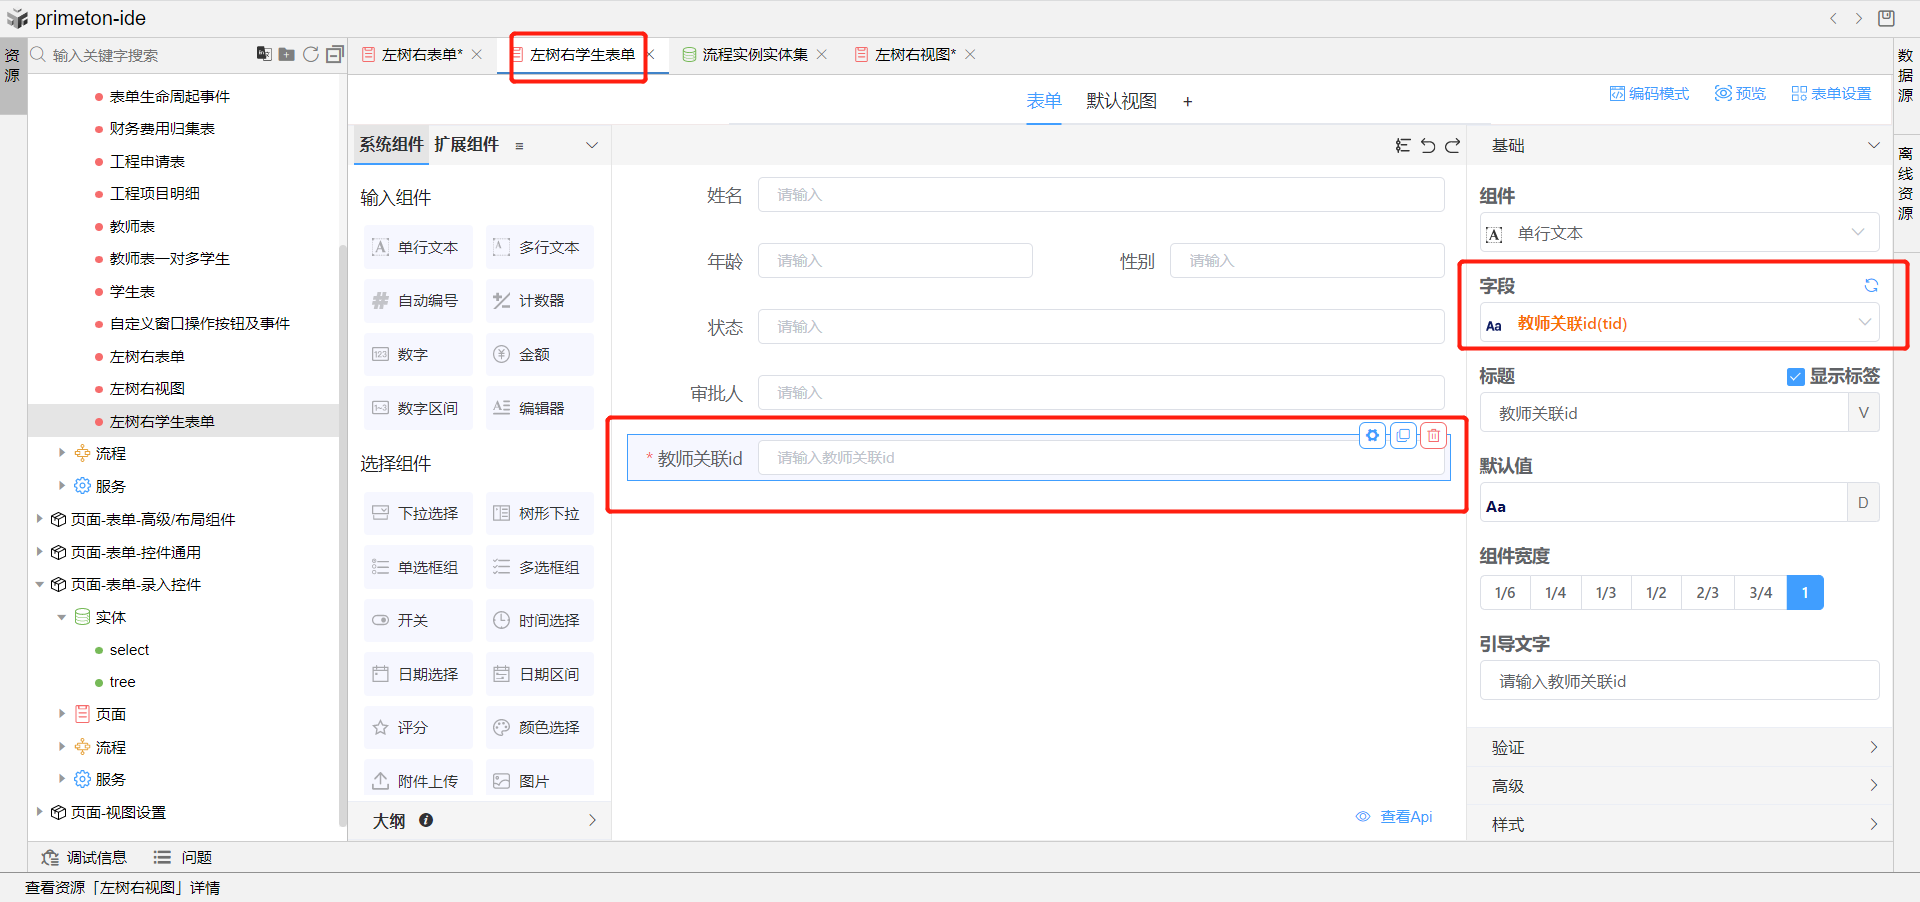Switch to the 流程实例实体集 tab
The height and width of the screenshot is (902, 1920).
754,55
